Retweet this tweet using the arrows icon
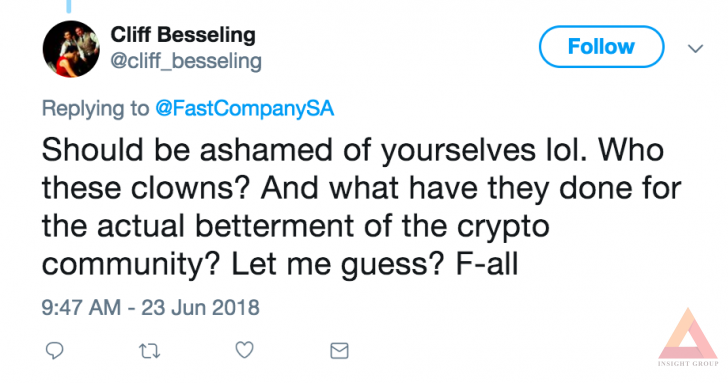 [x=150, y=351]
